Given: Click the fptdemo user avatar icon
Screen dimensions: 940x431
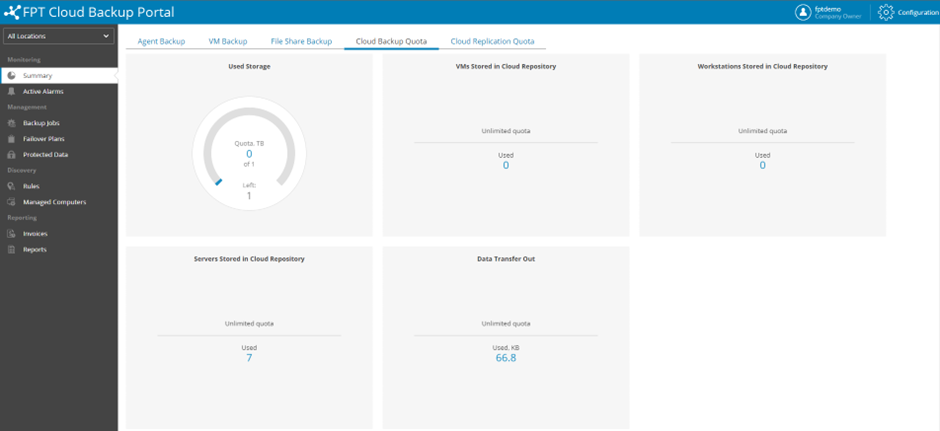Looking at the screenshot, I should point(803,12).
